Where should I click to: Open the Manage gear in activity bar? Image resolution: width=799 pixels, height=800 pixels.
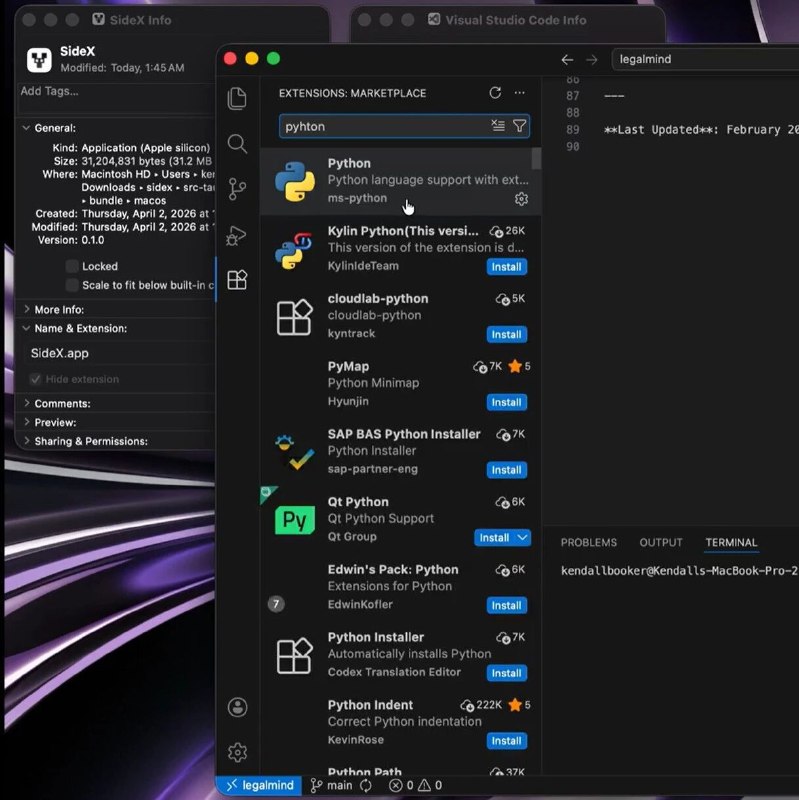coord(237,752)
